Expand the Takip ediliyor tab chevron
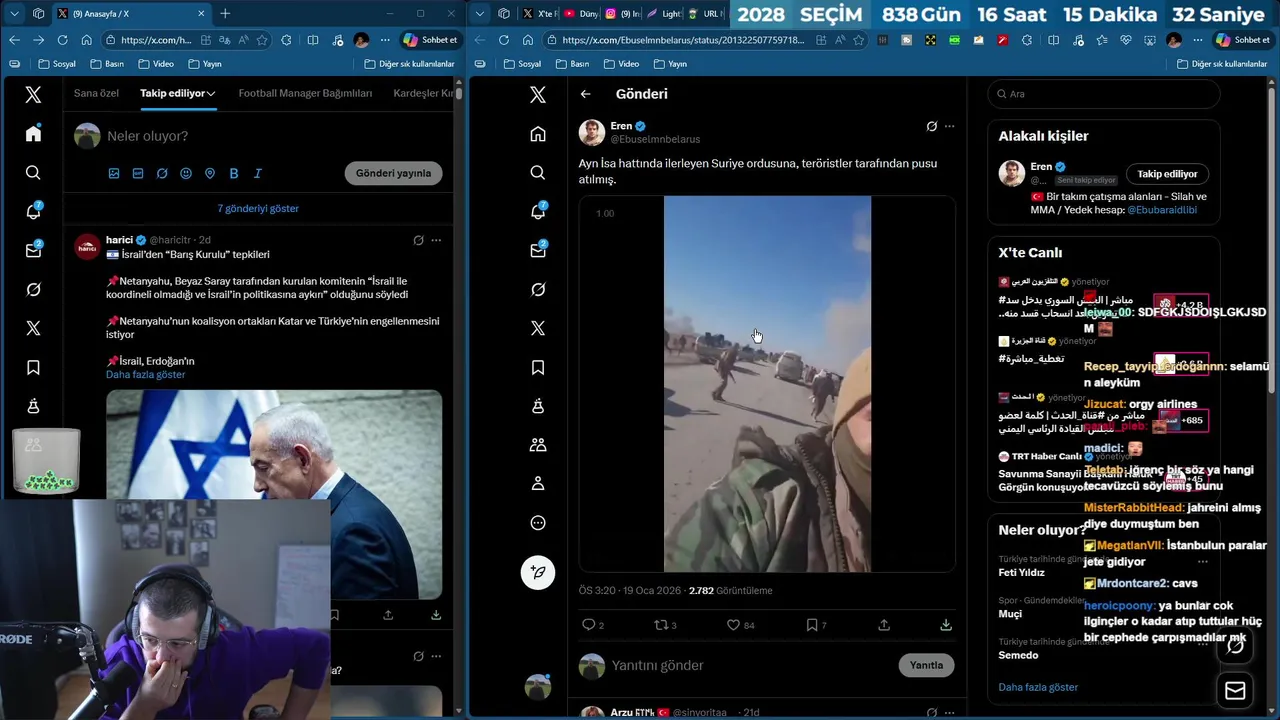1280x720 pixels. (212, 93)
